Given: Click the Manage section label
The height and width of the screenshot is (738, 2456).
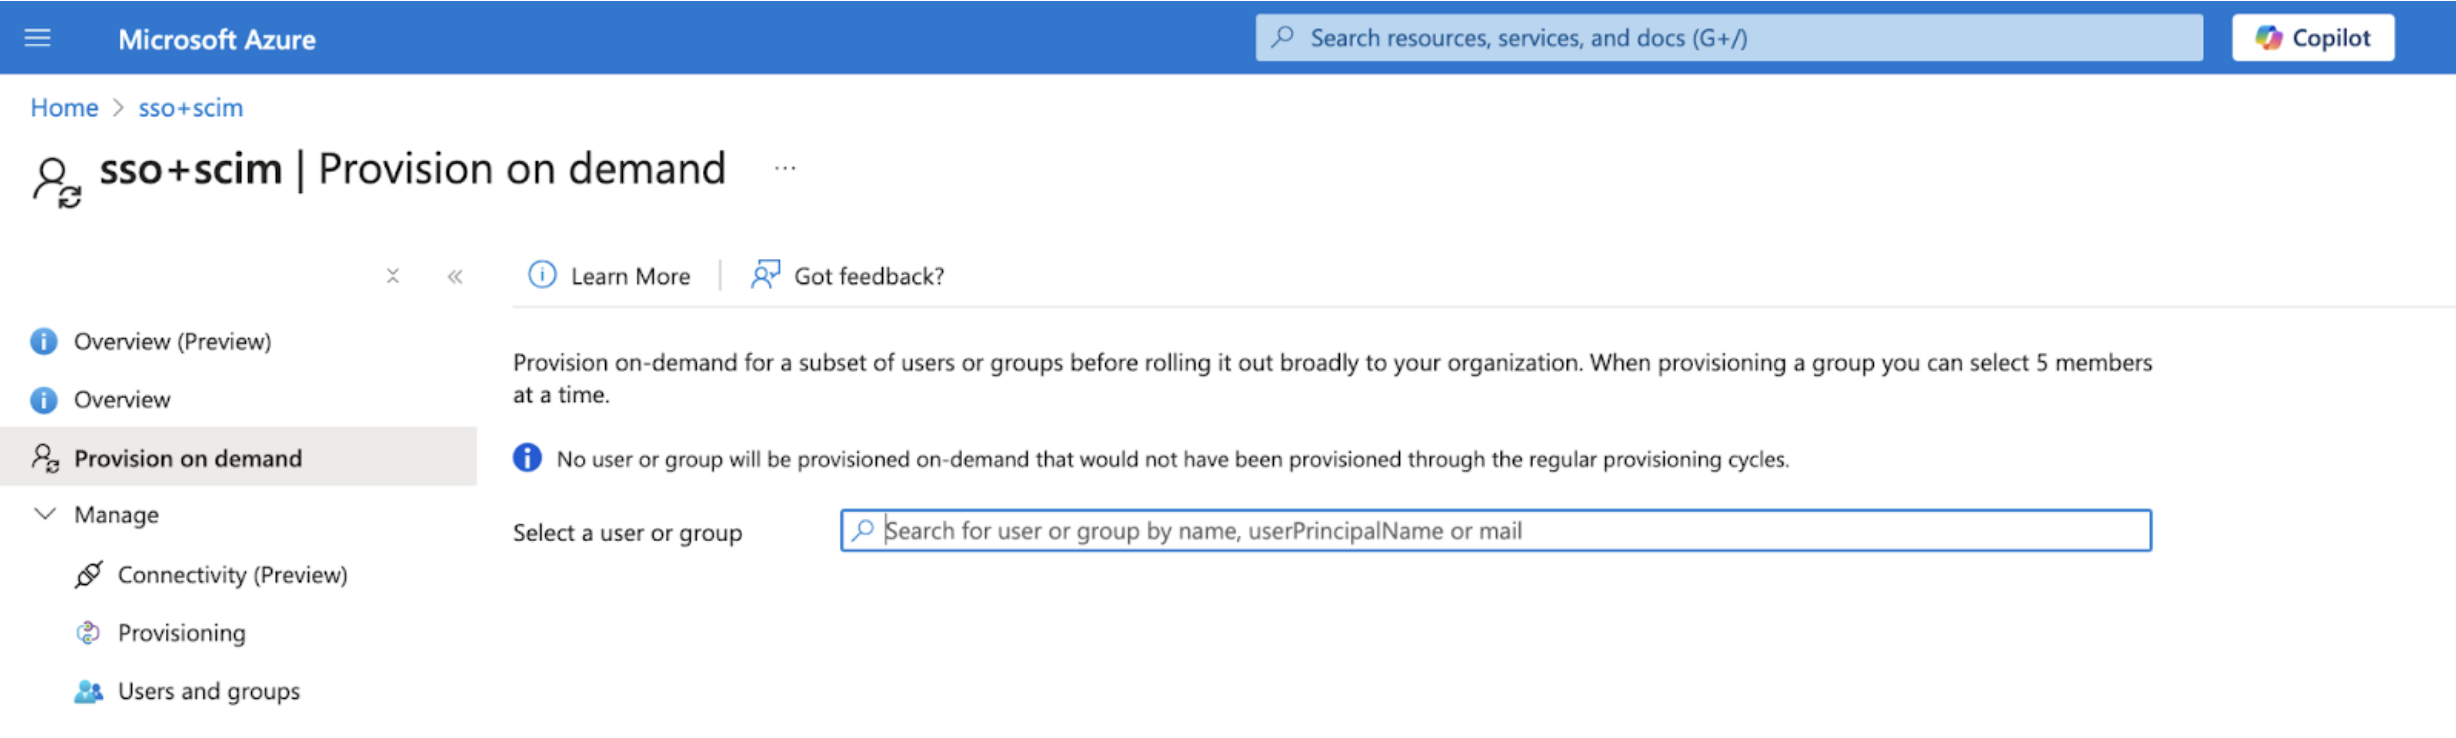Looking at the screenshot, I should click(116, 514).
